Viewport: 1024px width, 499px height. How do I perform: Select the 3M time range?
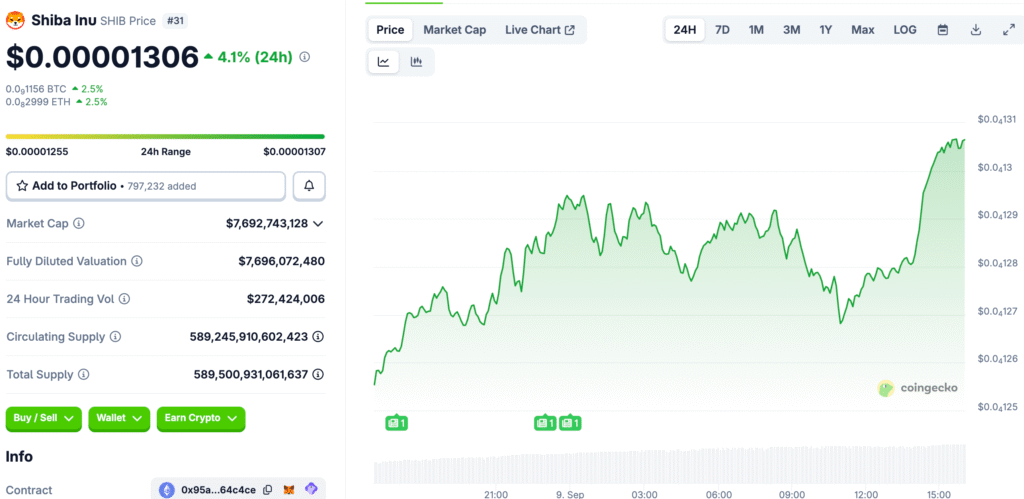click(792, 30)
